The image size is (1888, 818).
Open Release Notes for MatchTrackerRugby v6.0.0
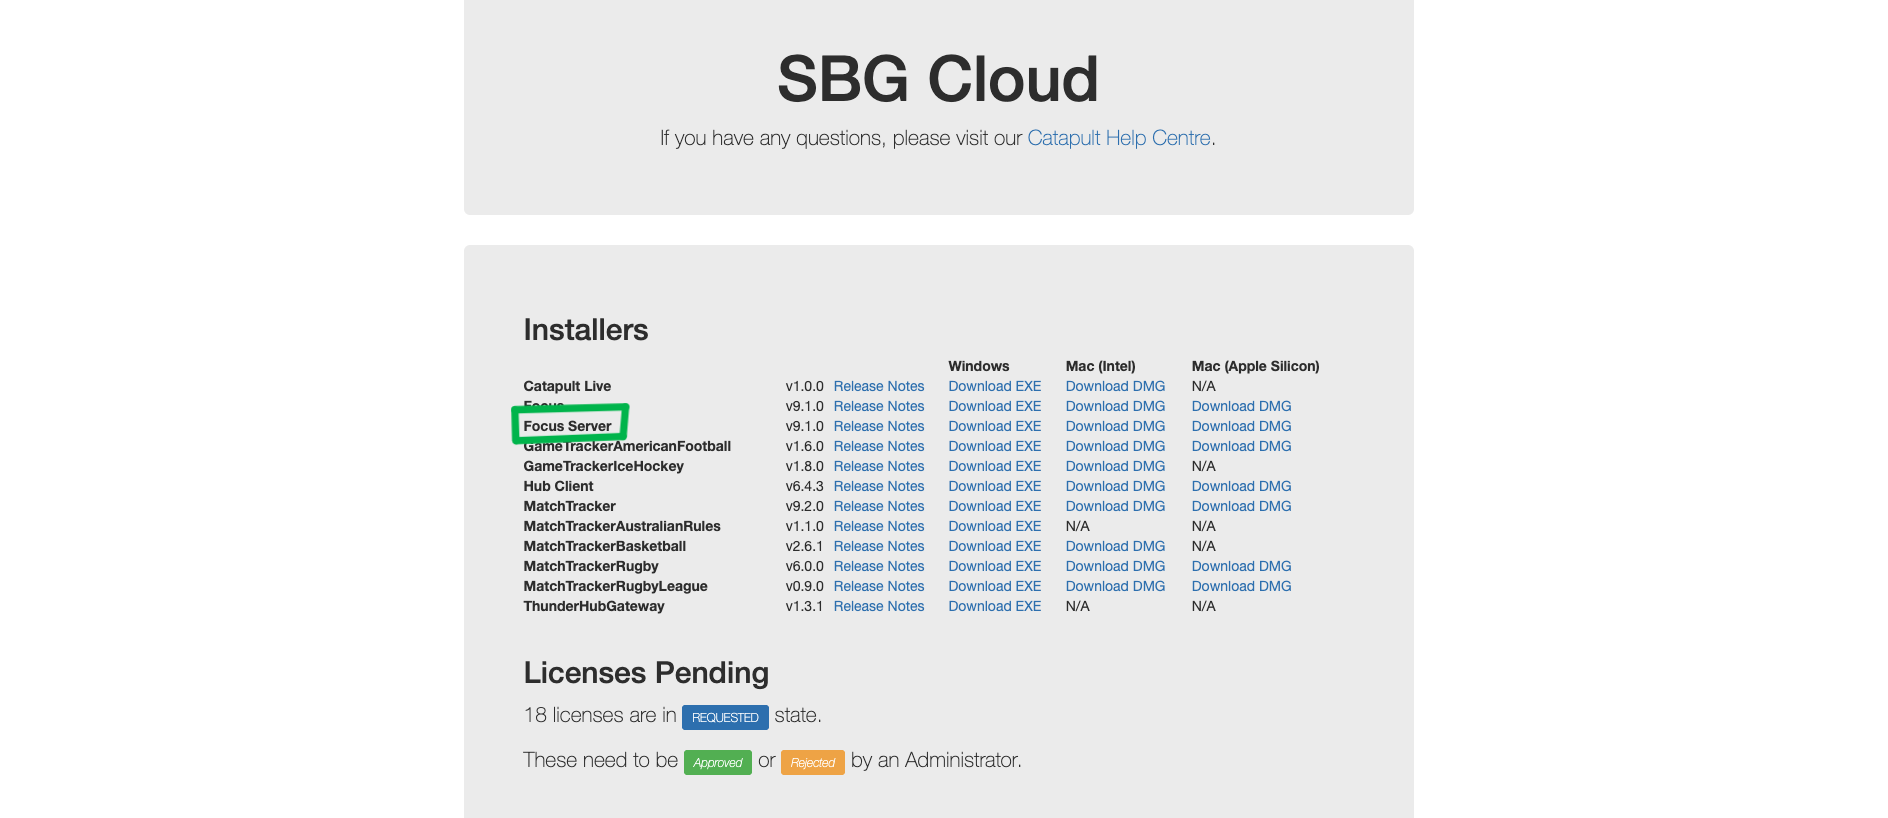click(x=879, y=566)
